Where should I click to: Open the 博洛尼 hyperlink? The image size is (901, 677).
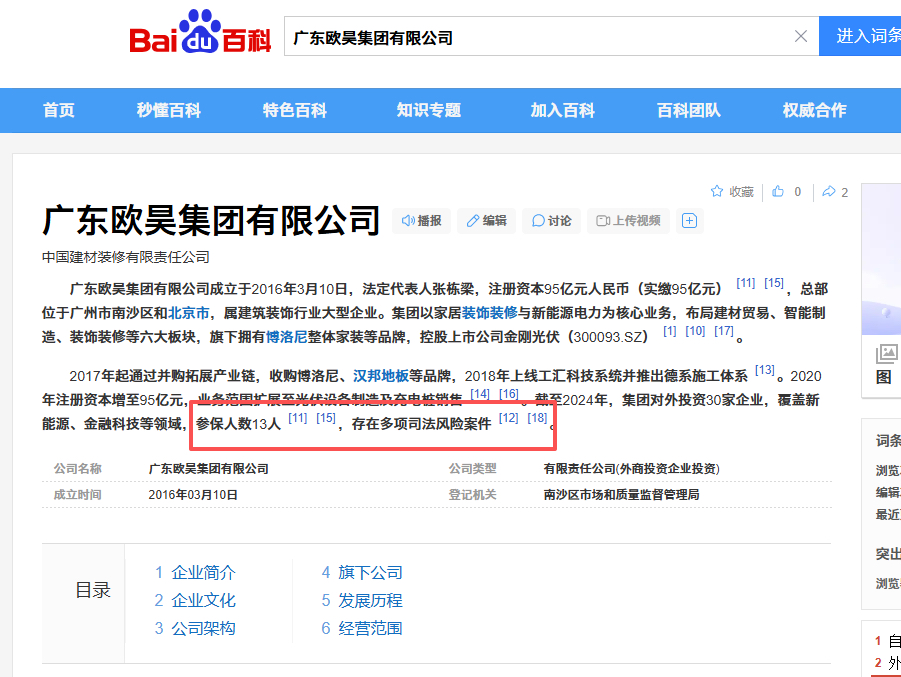286,337
